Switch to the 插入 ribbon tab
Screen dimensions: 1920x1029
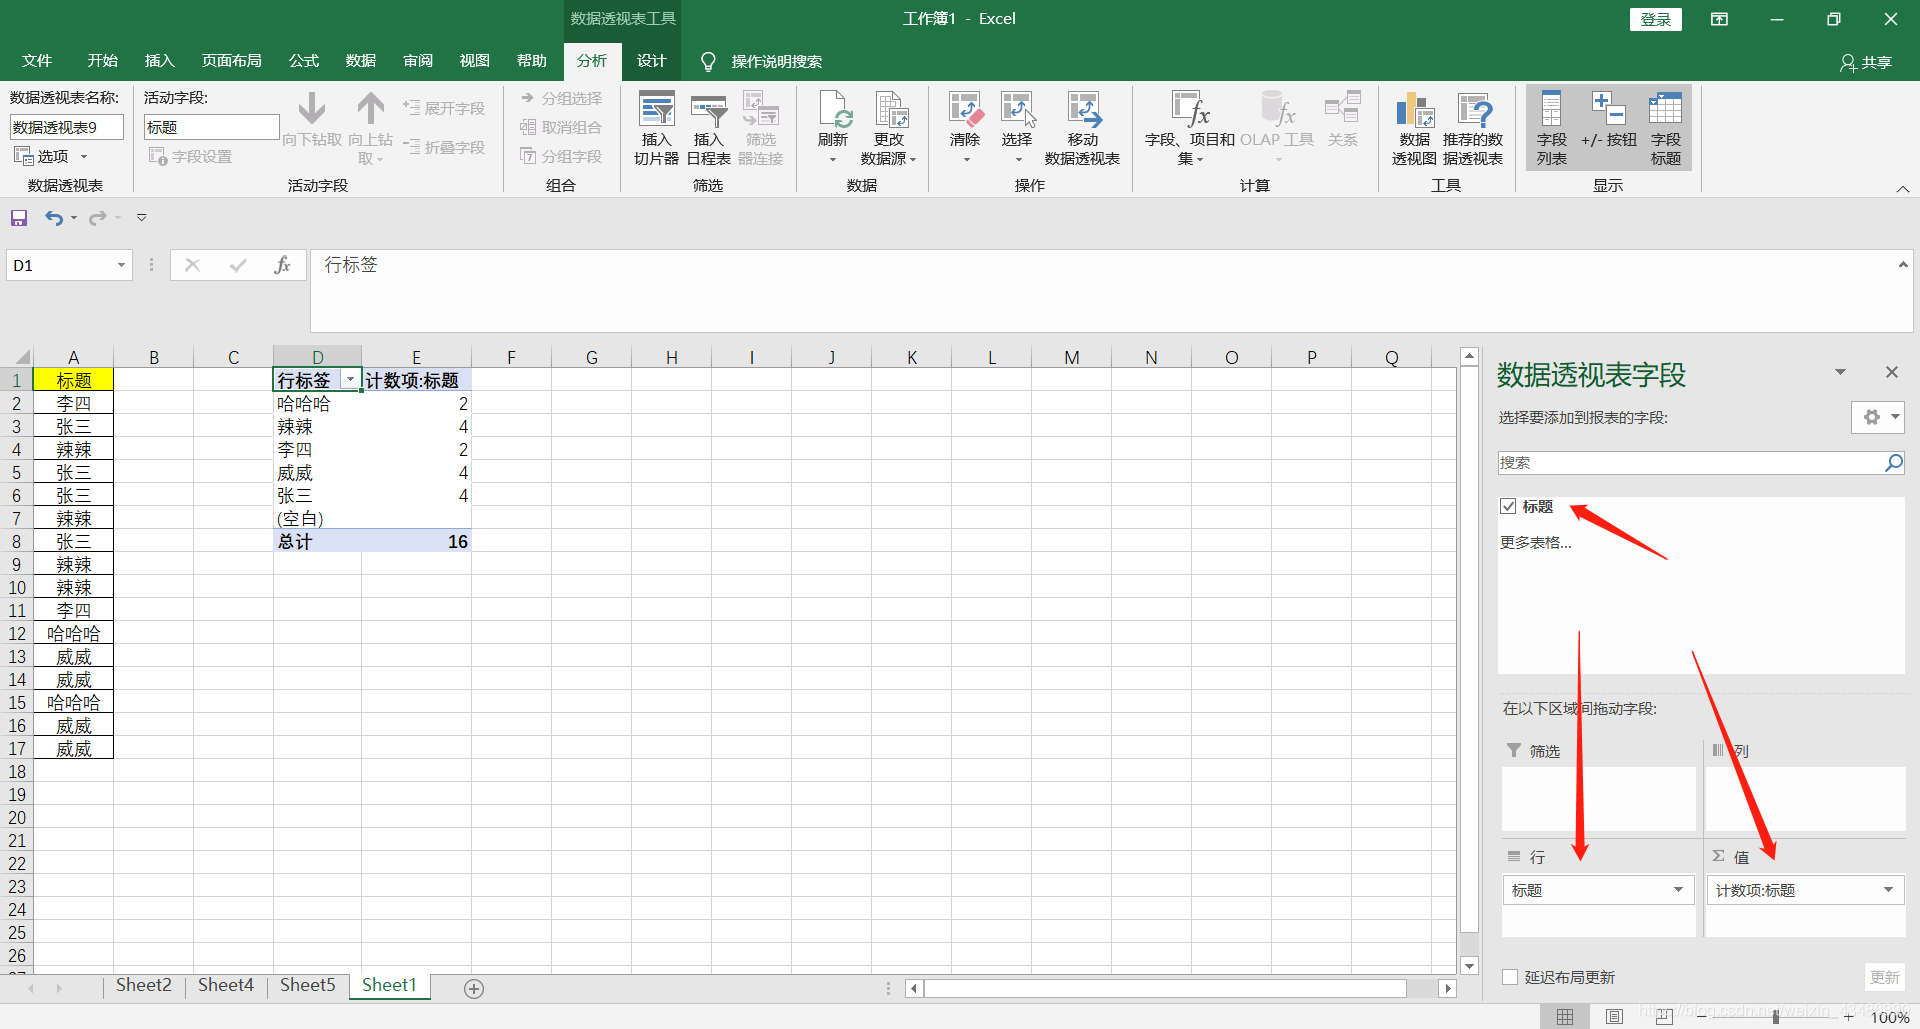coord(159,61)
